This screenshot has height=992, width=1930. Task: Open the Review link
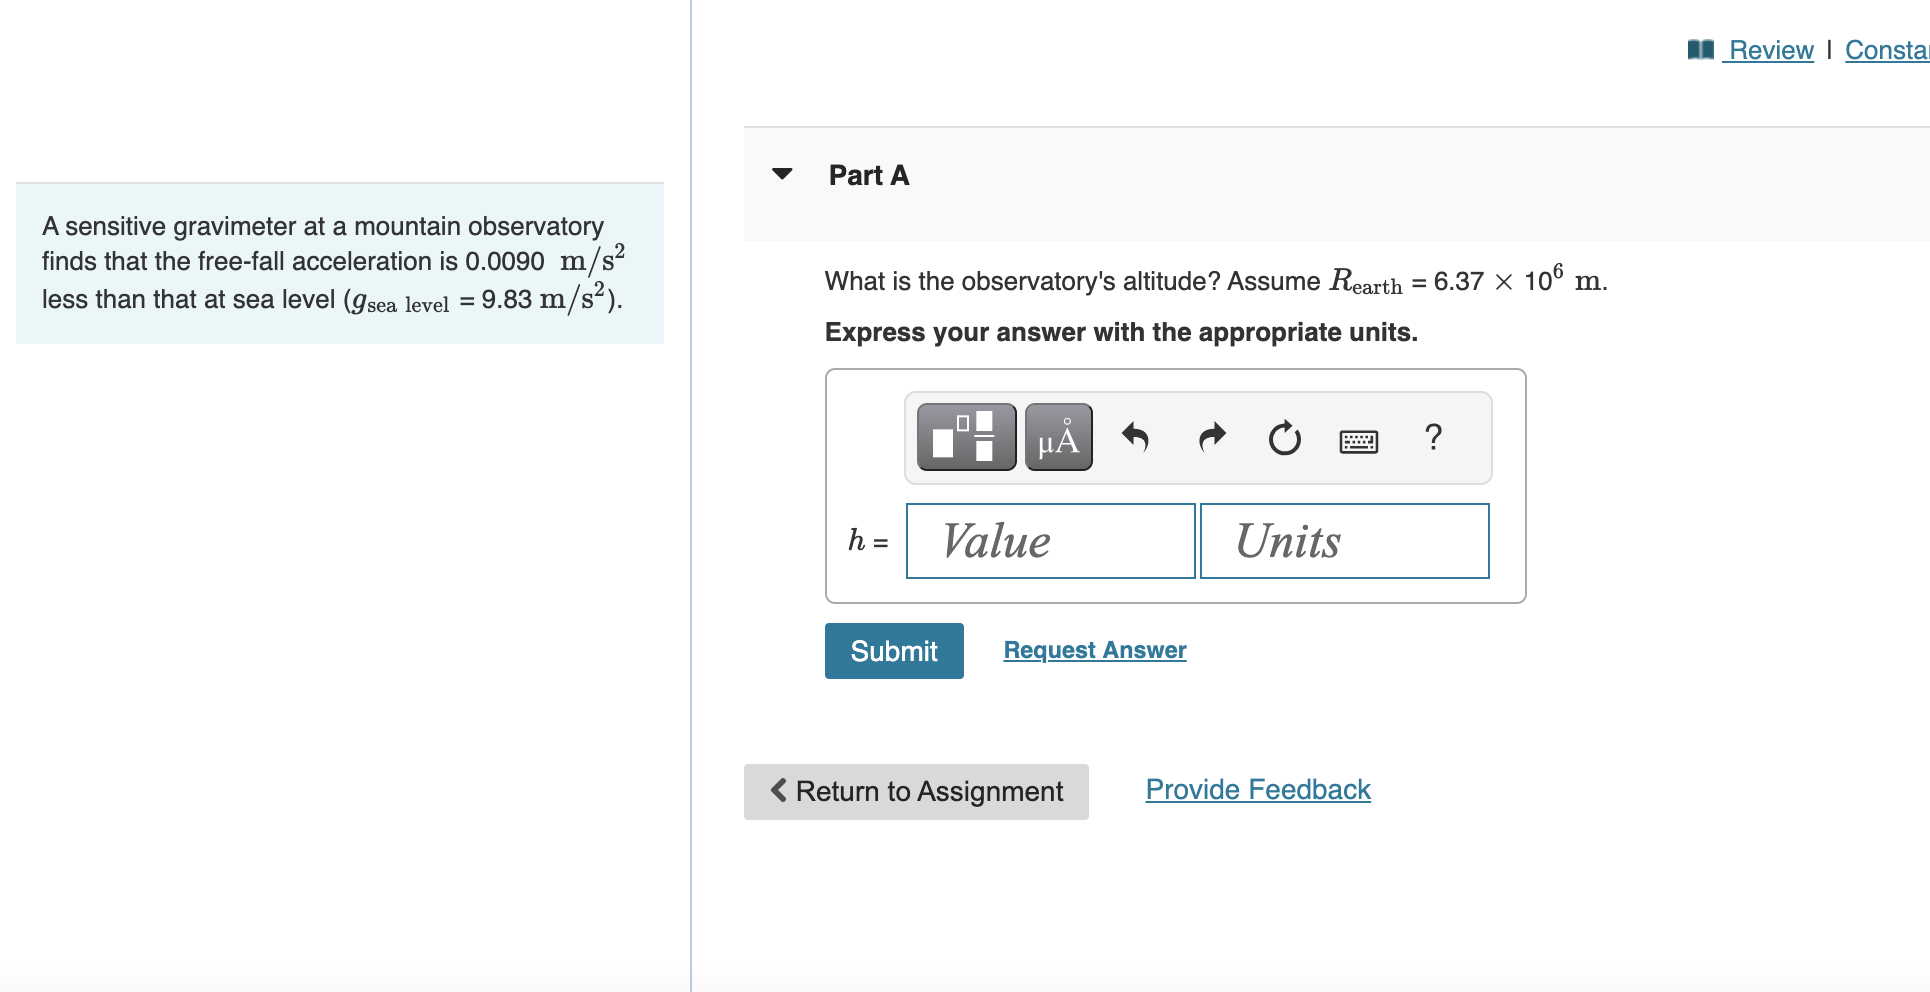tap(1770, 50)
